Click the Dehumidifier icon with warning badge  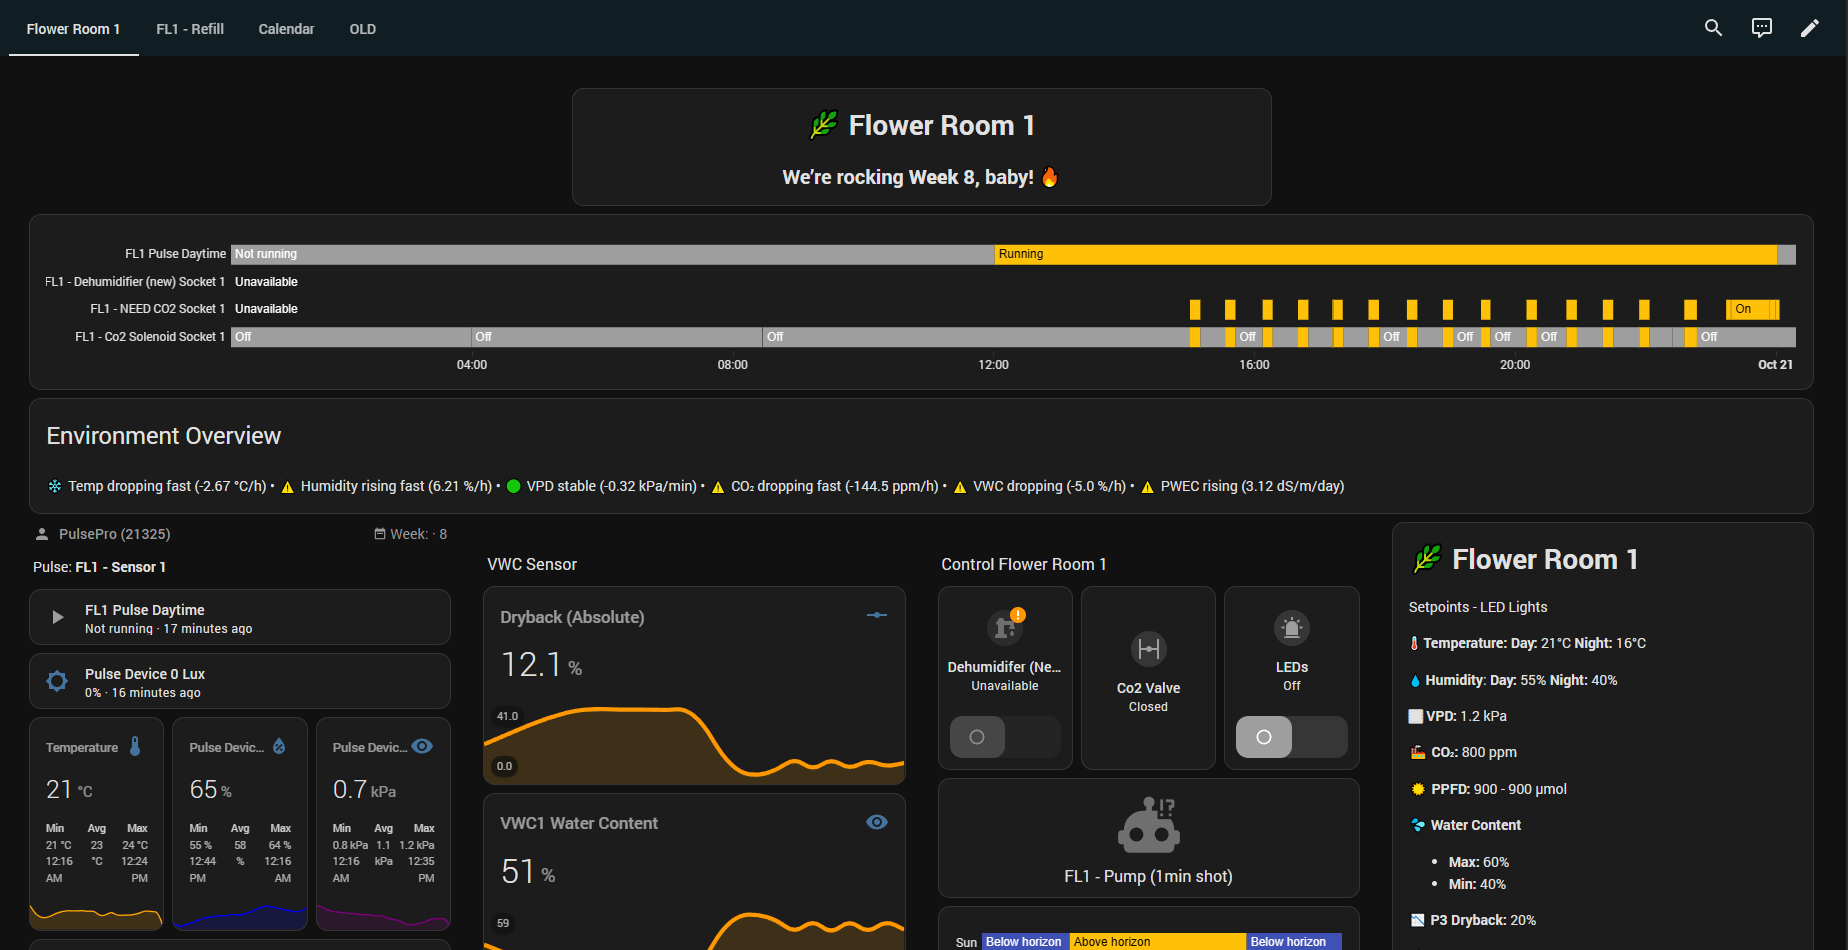1005,627
